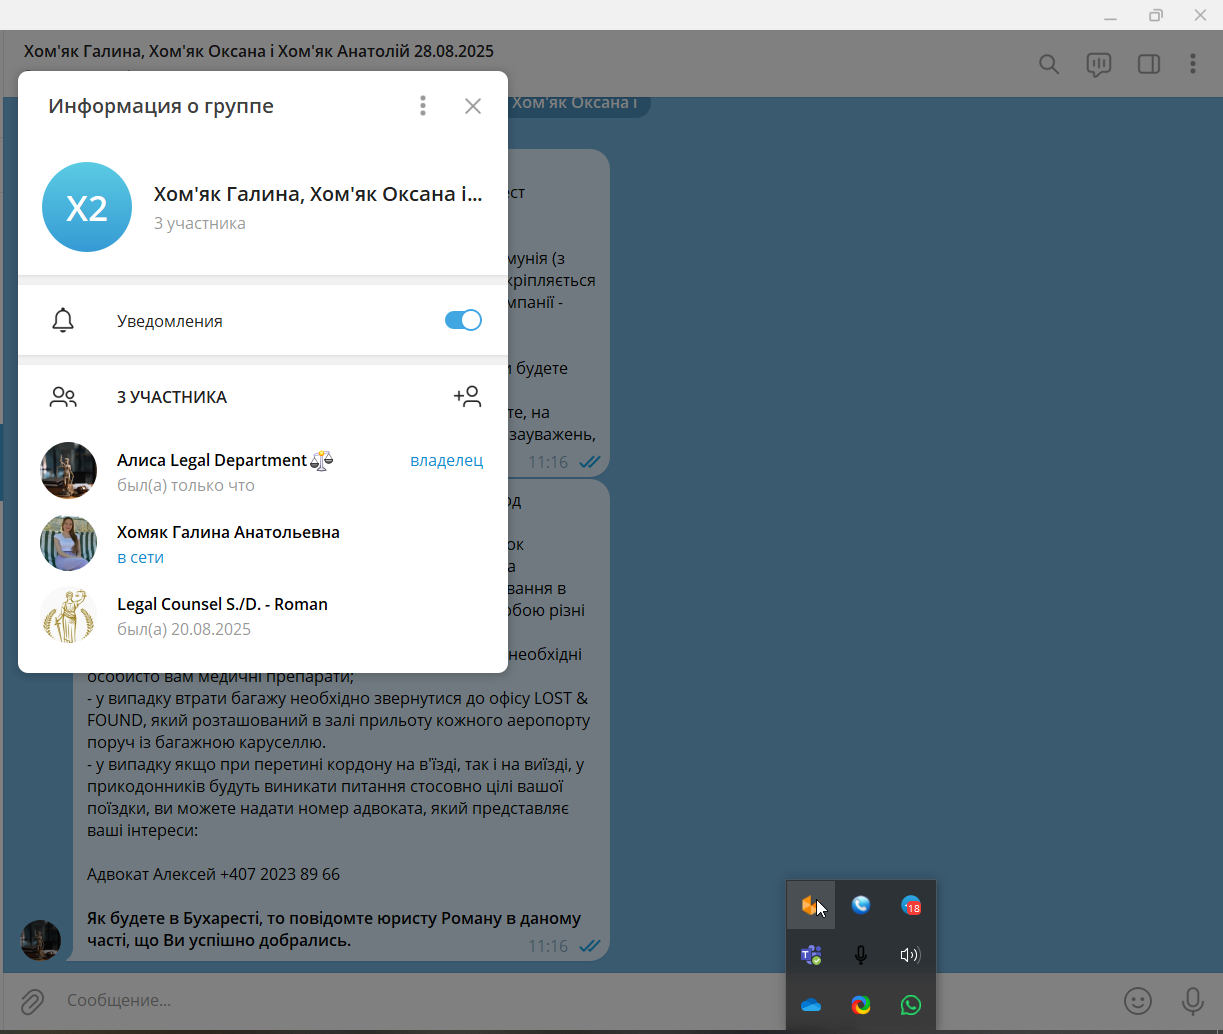Screen dimensions: 1223x1034
Task: Click the speaker volume tray icon
Action: (x=910, y=955)
